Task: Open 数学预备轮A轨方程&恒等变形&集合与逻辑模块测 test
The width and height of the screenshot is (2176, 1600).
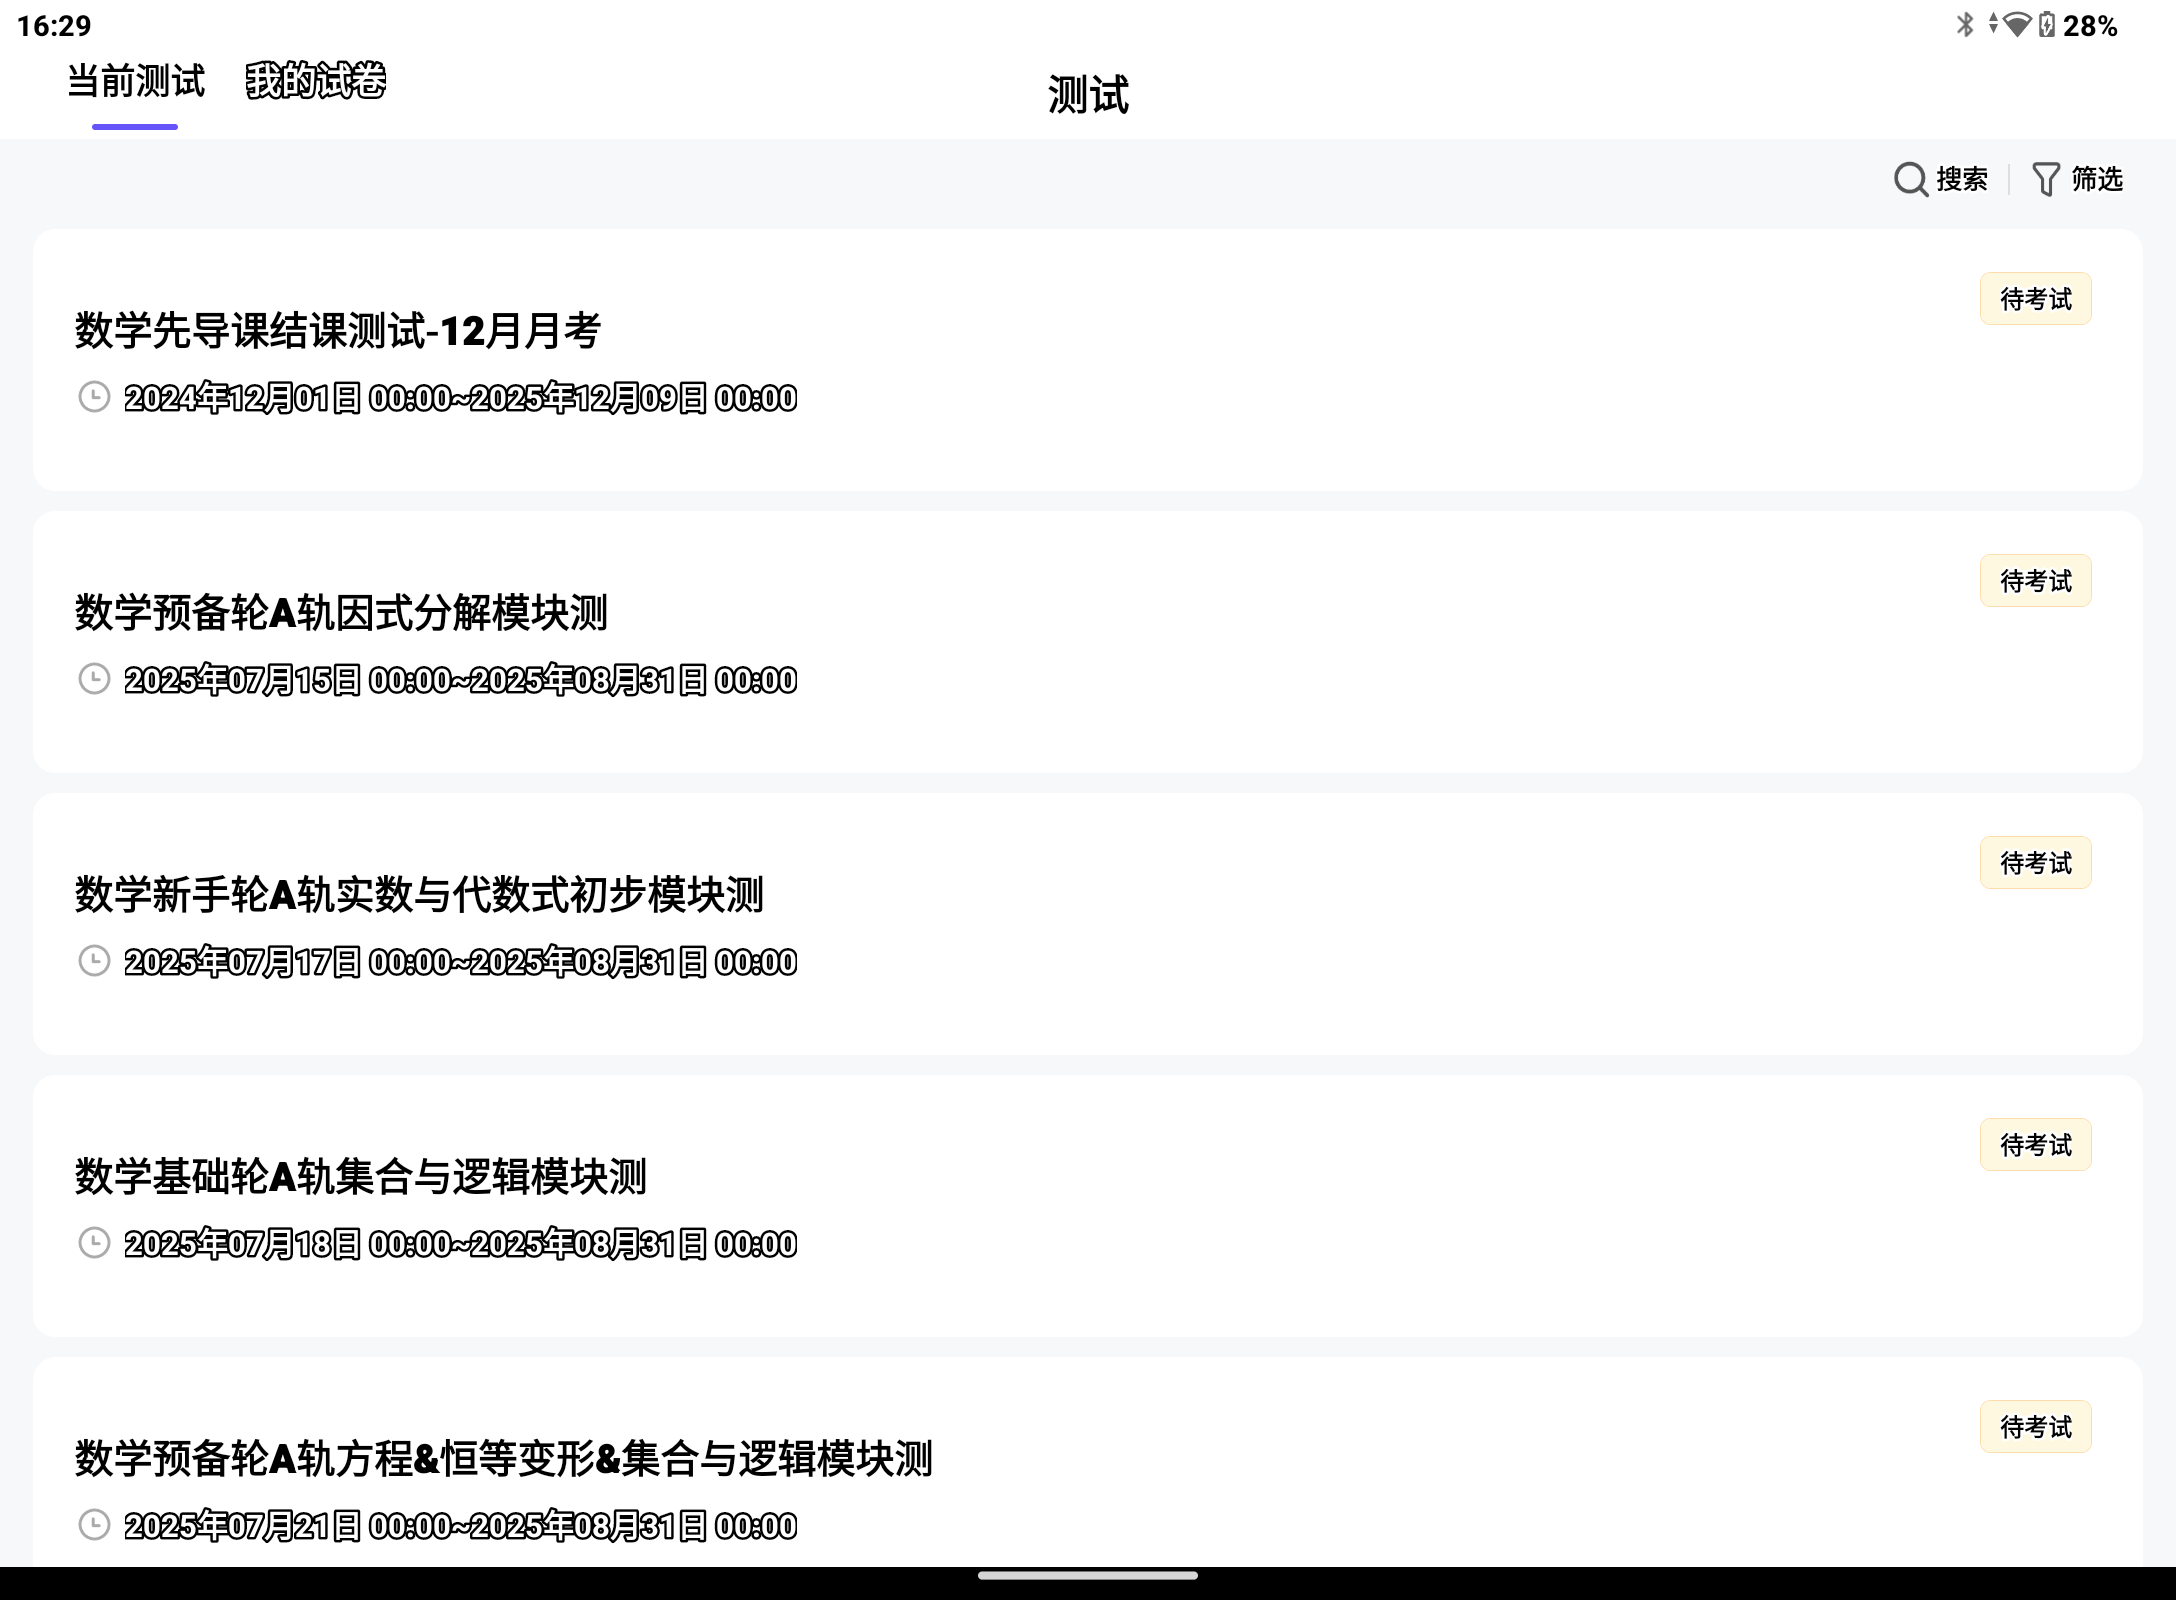Action: [504, 1459]
